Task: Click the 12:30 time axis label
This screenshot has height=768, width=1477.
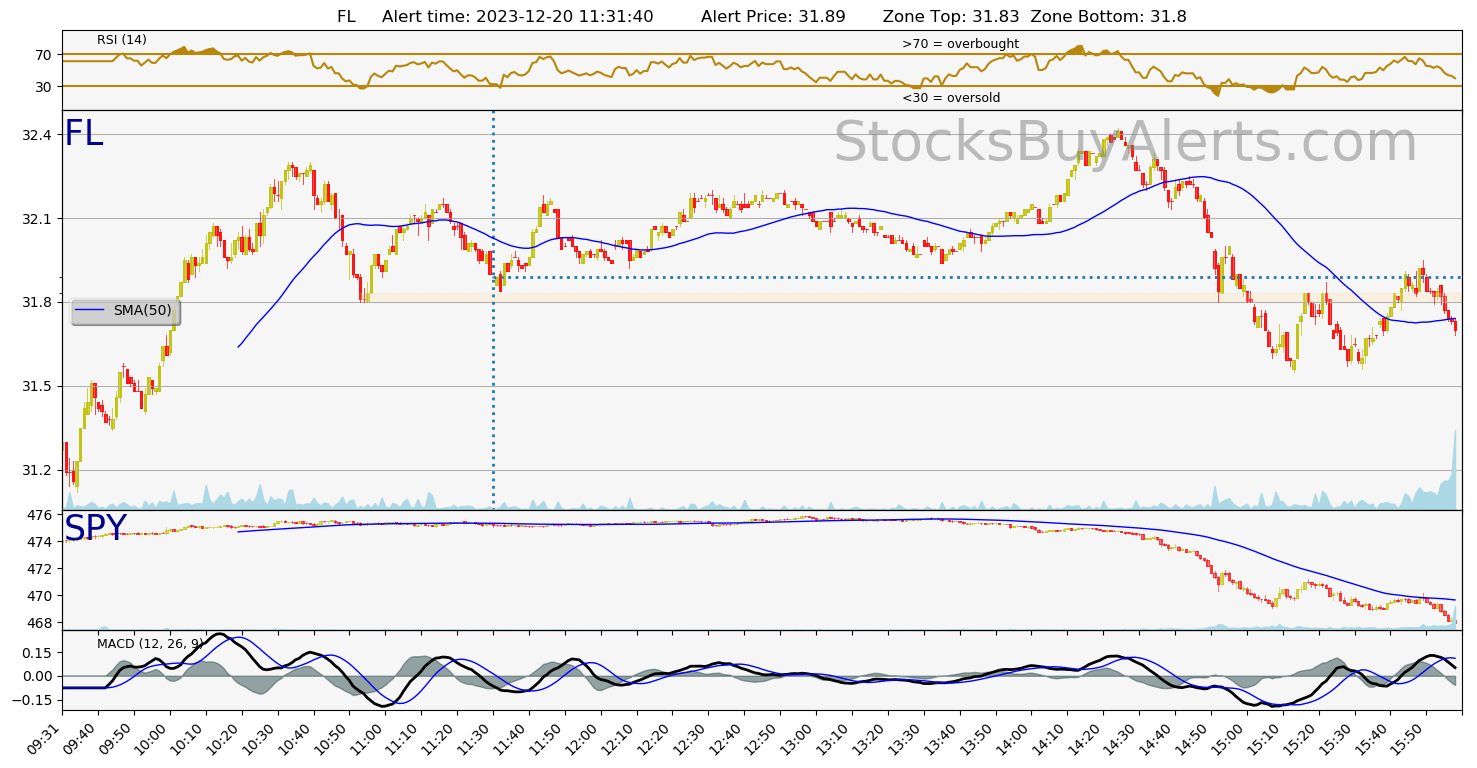Action: [x=693, y=739]
